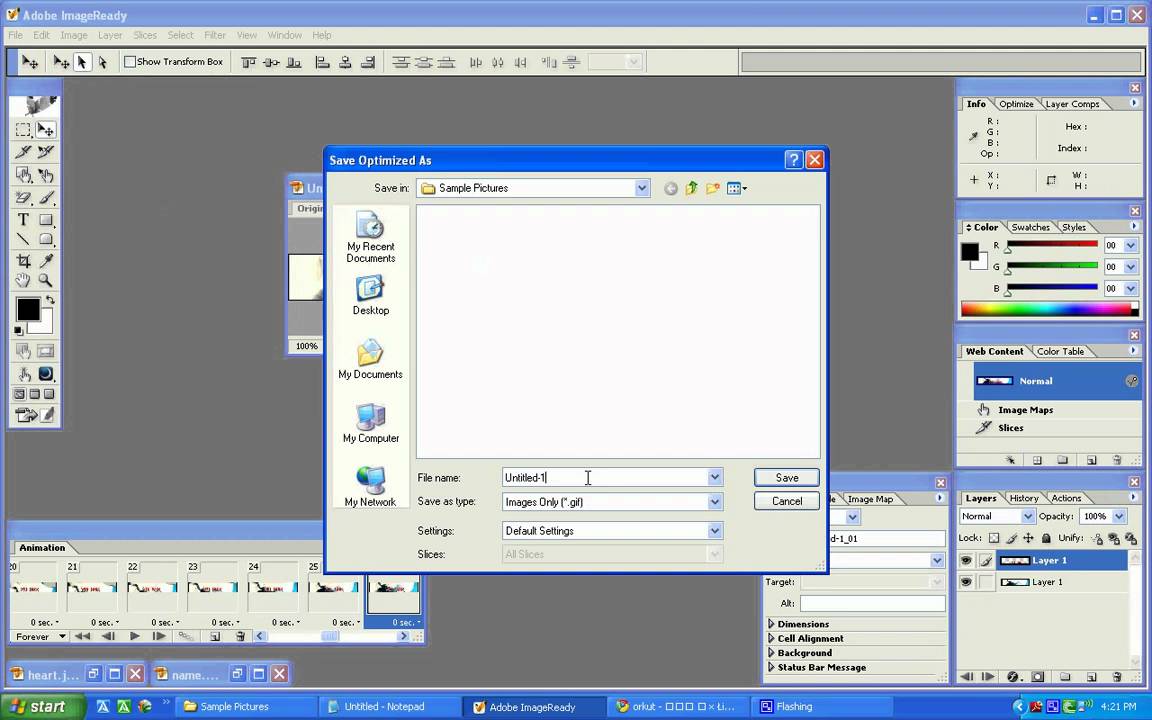Screen dimensions: 1152x720
Task: Select the Brush tool in toolbox
Action: (46, 198)
